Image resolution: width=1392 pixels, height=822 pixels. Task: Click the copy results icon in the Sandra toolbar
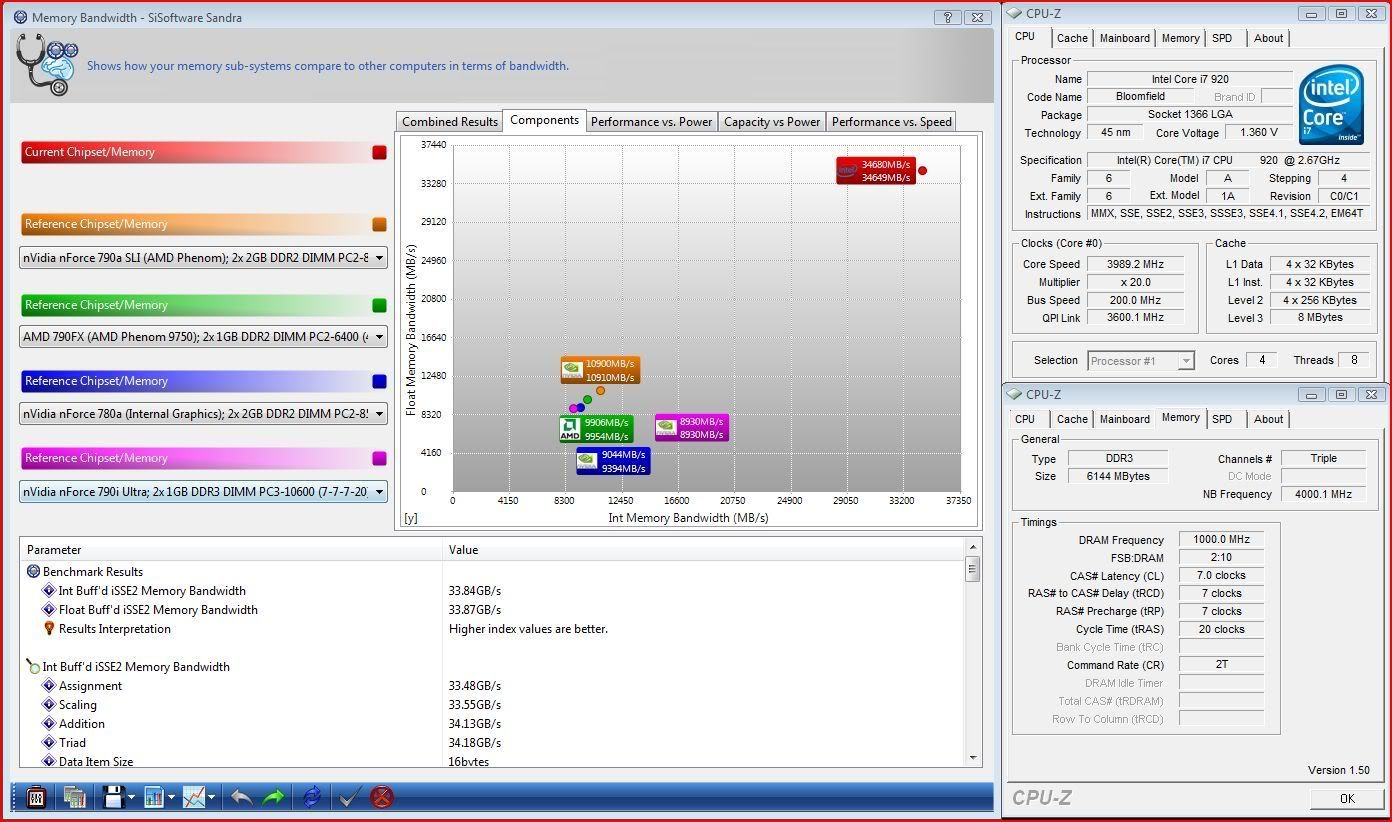pyautogui.click(x=74, y=797)
